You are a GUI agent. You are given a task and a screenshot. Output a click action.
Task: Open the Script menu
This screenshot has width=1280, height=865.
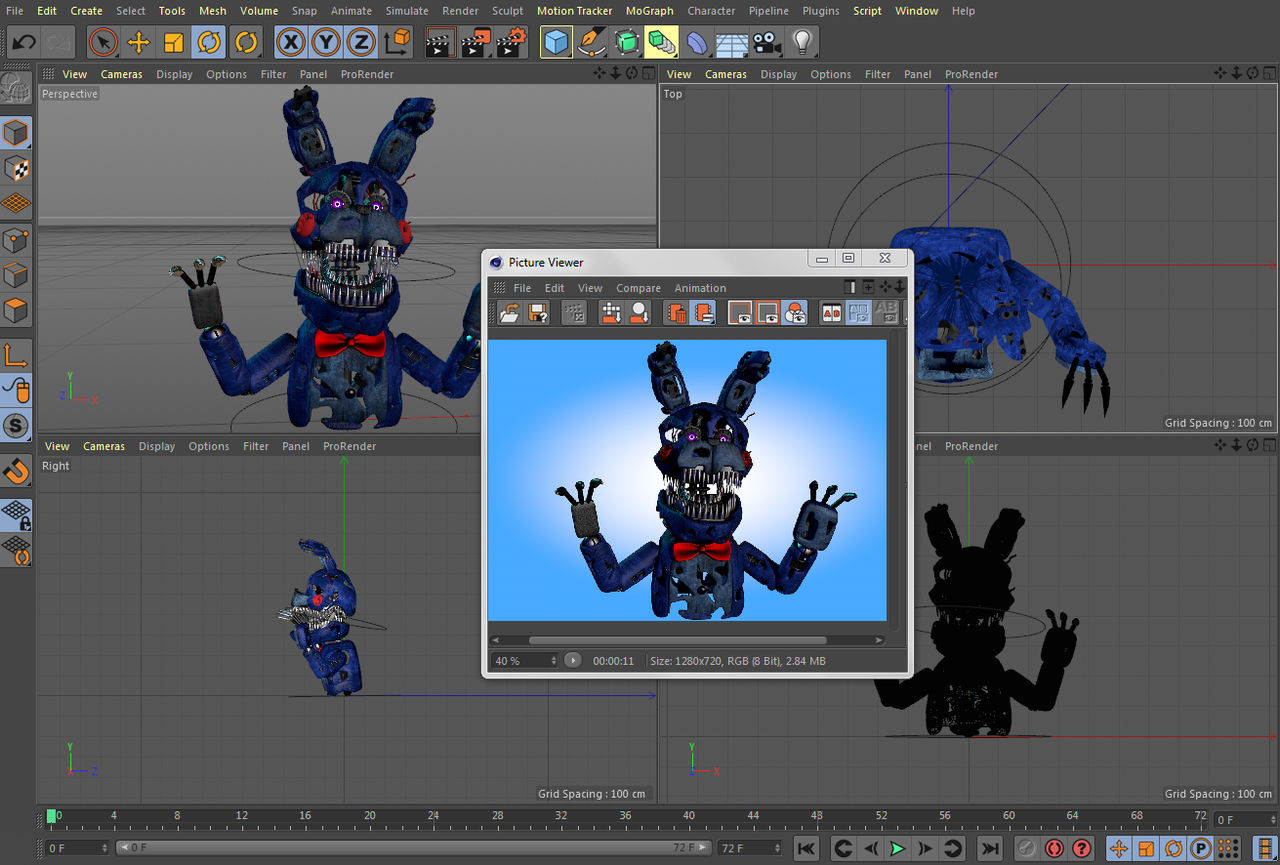point(867,11)
